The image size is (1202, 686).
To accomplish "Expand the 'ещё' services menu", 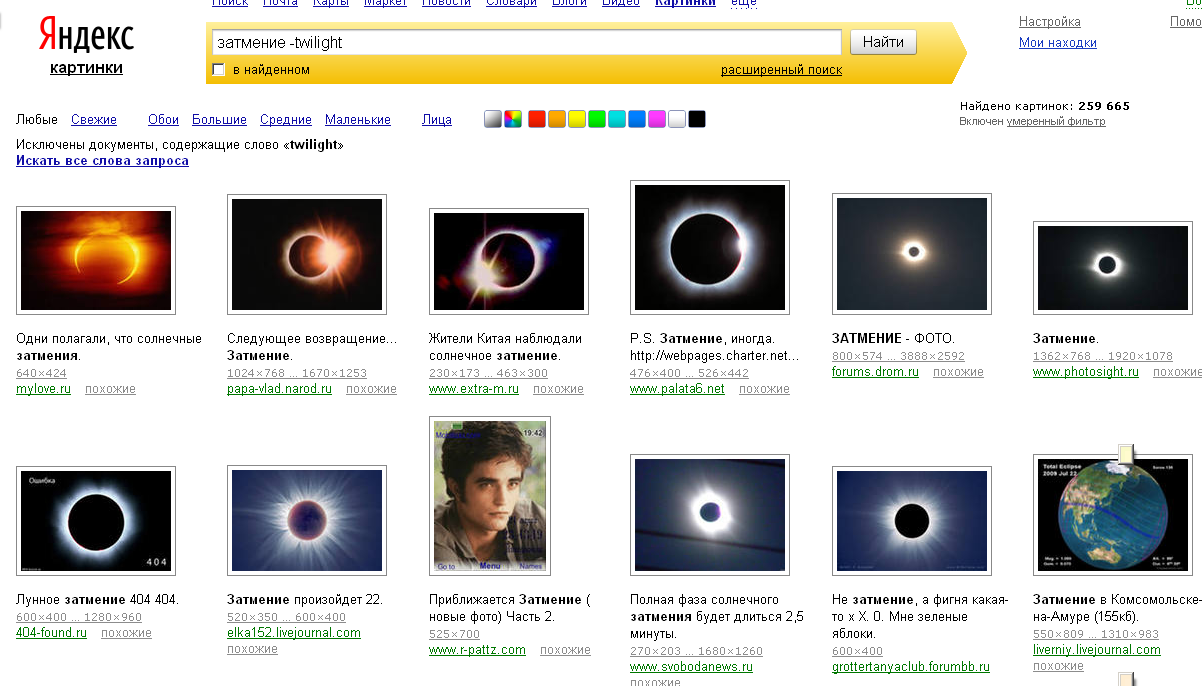I will coord(744,3).
